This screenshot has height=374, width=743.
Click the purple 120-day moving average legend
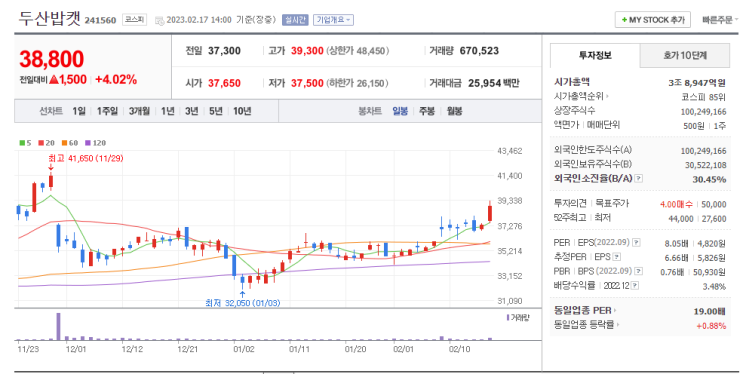tap(95, 143)
